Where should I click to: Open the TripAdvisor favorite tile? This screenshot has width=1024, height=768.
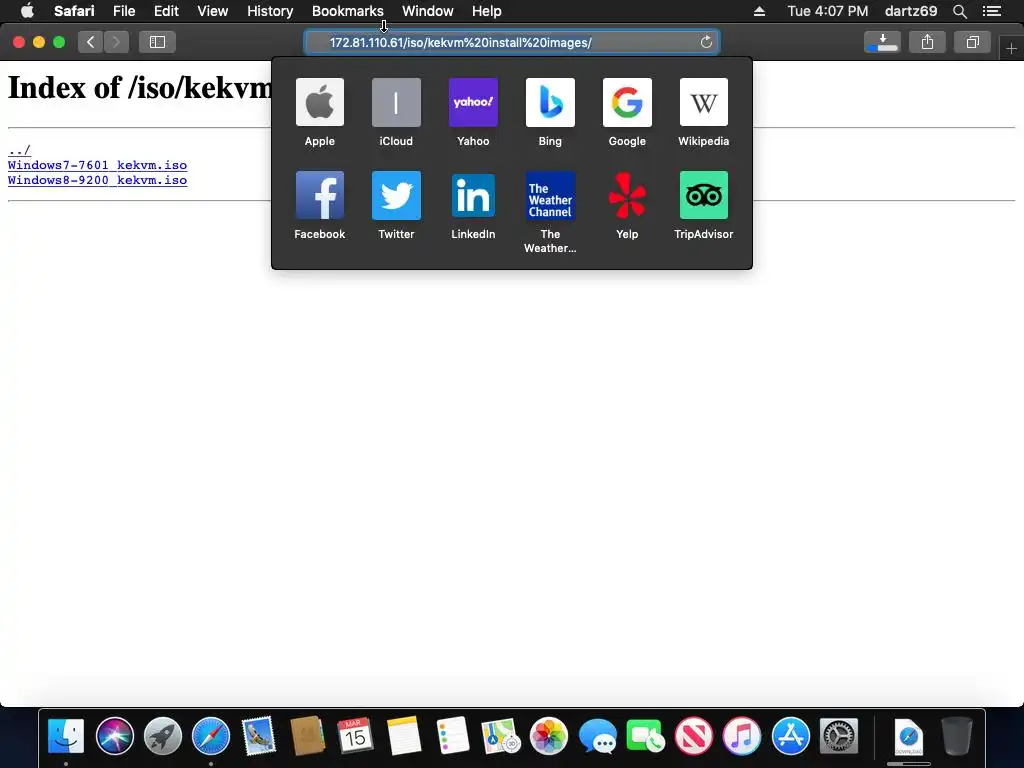click(x=704, y=195)
